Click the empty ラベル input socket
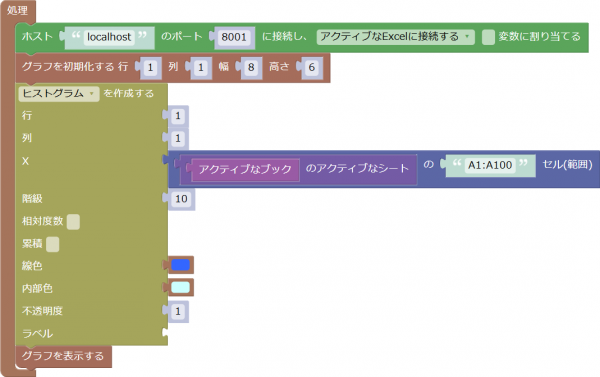The width and height of the screenshot is (600, 377). pyautogui.click(x=165, y=333)
